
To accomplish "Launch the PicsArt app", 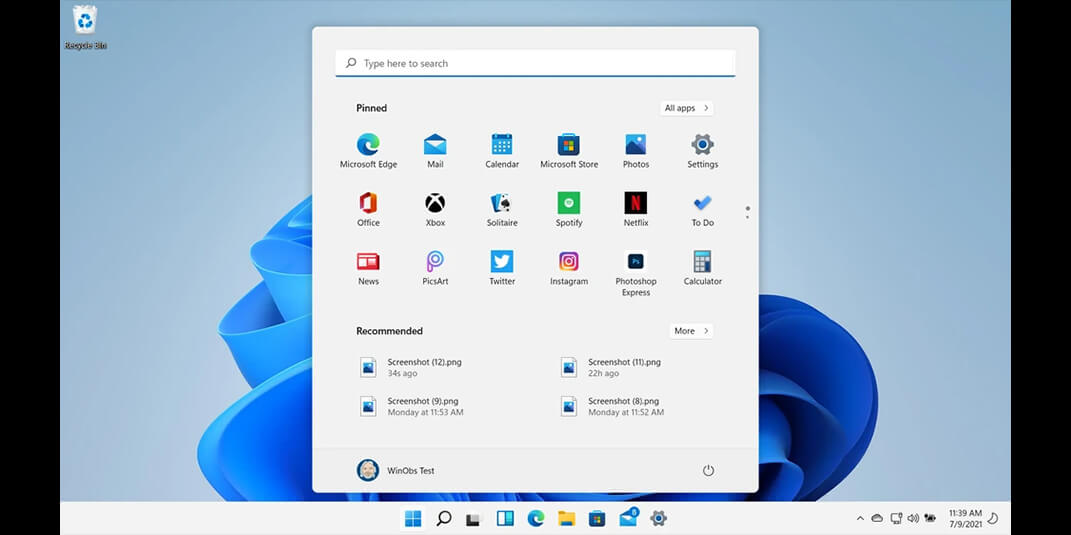I will (x=435, y=268).
